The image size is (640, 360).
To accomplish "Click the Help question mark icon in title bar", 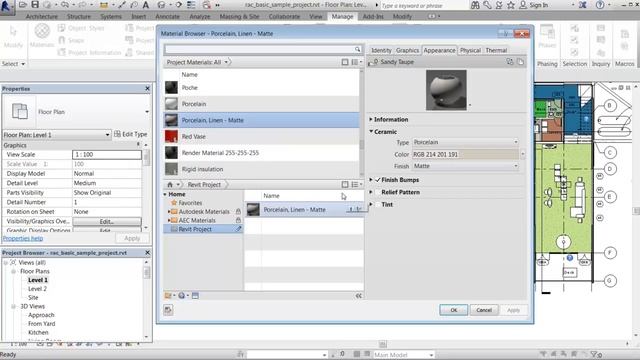I will point(600,5).
